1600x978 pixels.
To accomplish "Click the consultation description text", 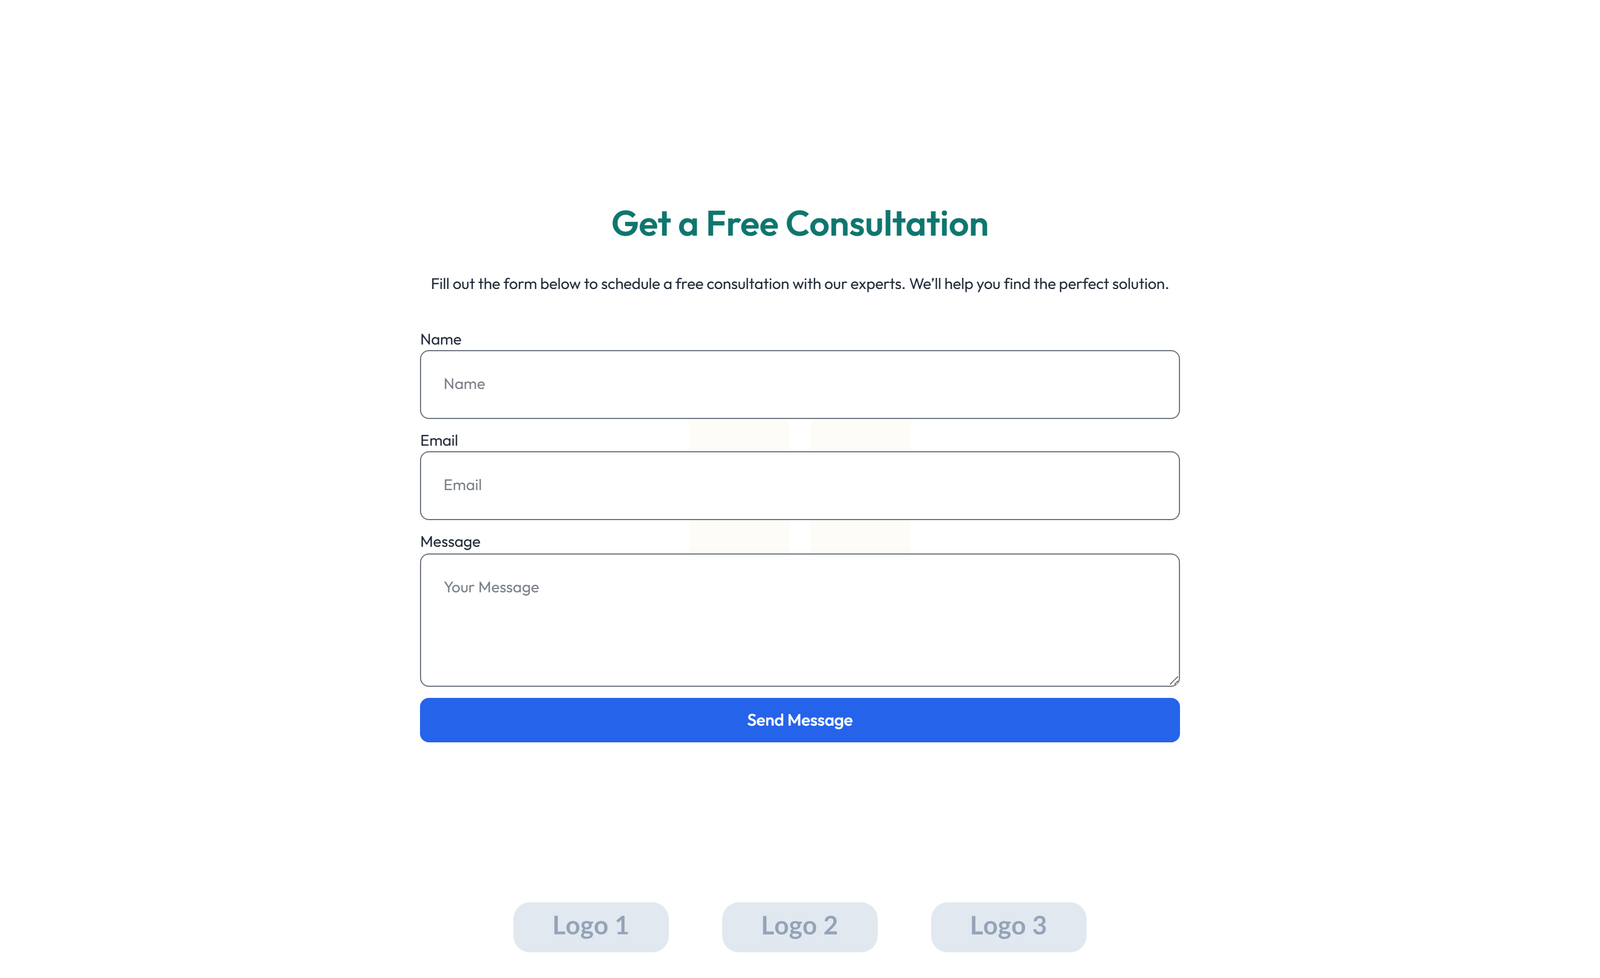I will [x=799, y=283].
